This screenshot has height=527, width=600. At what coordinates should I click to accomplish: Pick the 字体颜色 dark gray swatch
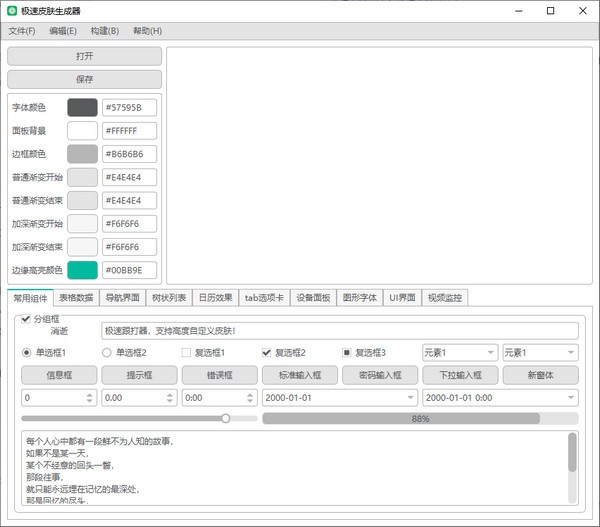point(82,108)
